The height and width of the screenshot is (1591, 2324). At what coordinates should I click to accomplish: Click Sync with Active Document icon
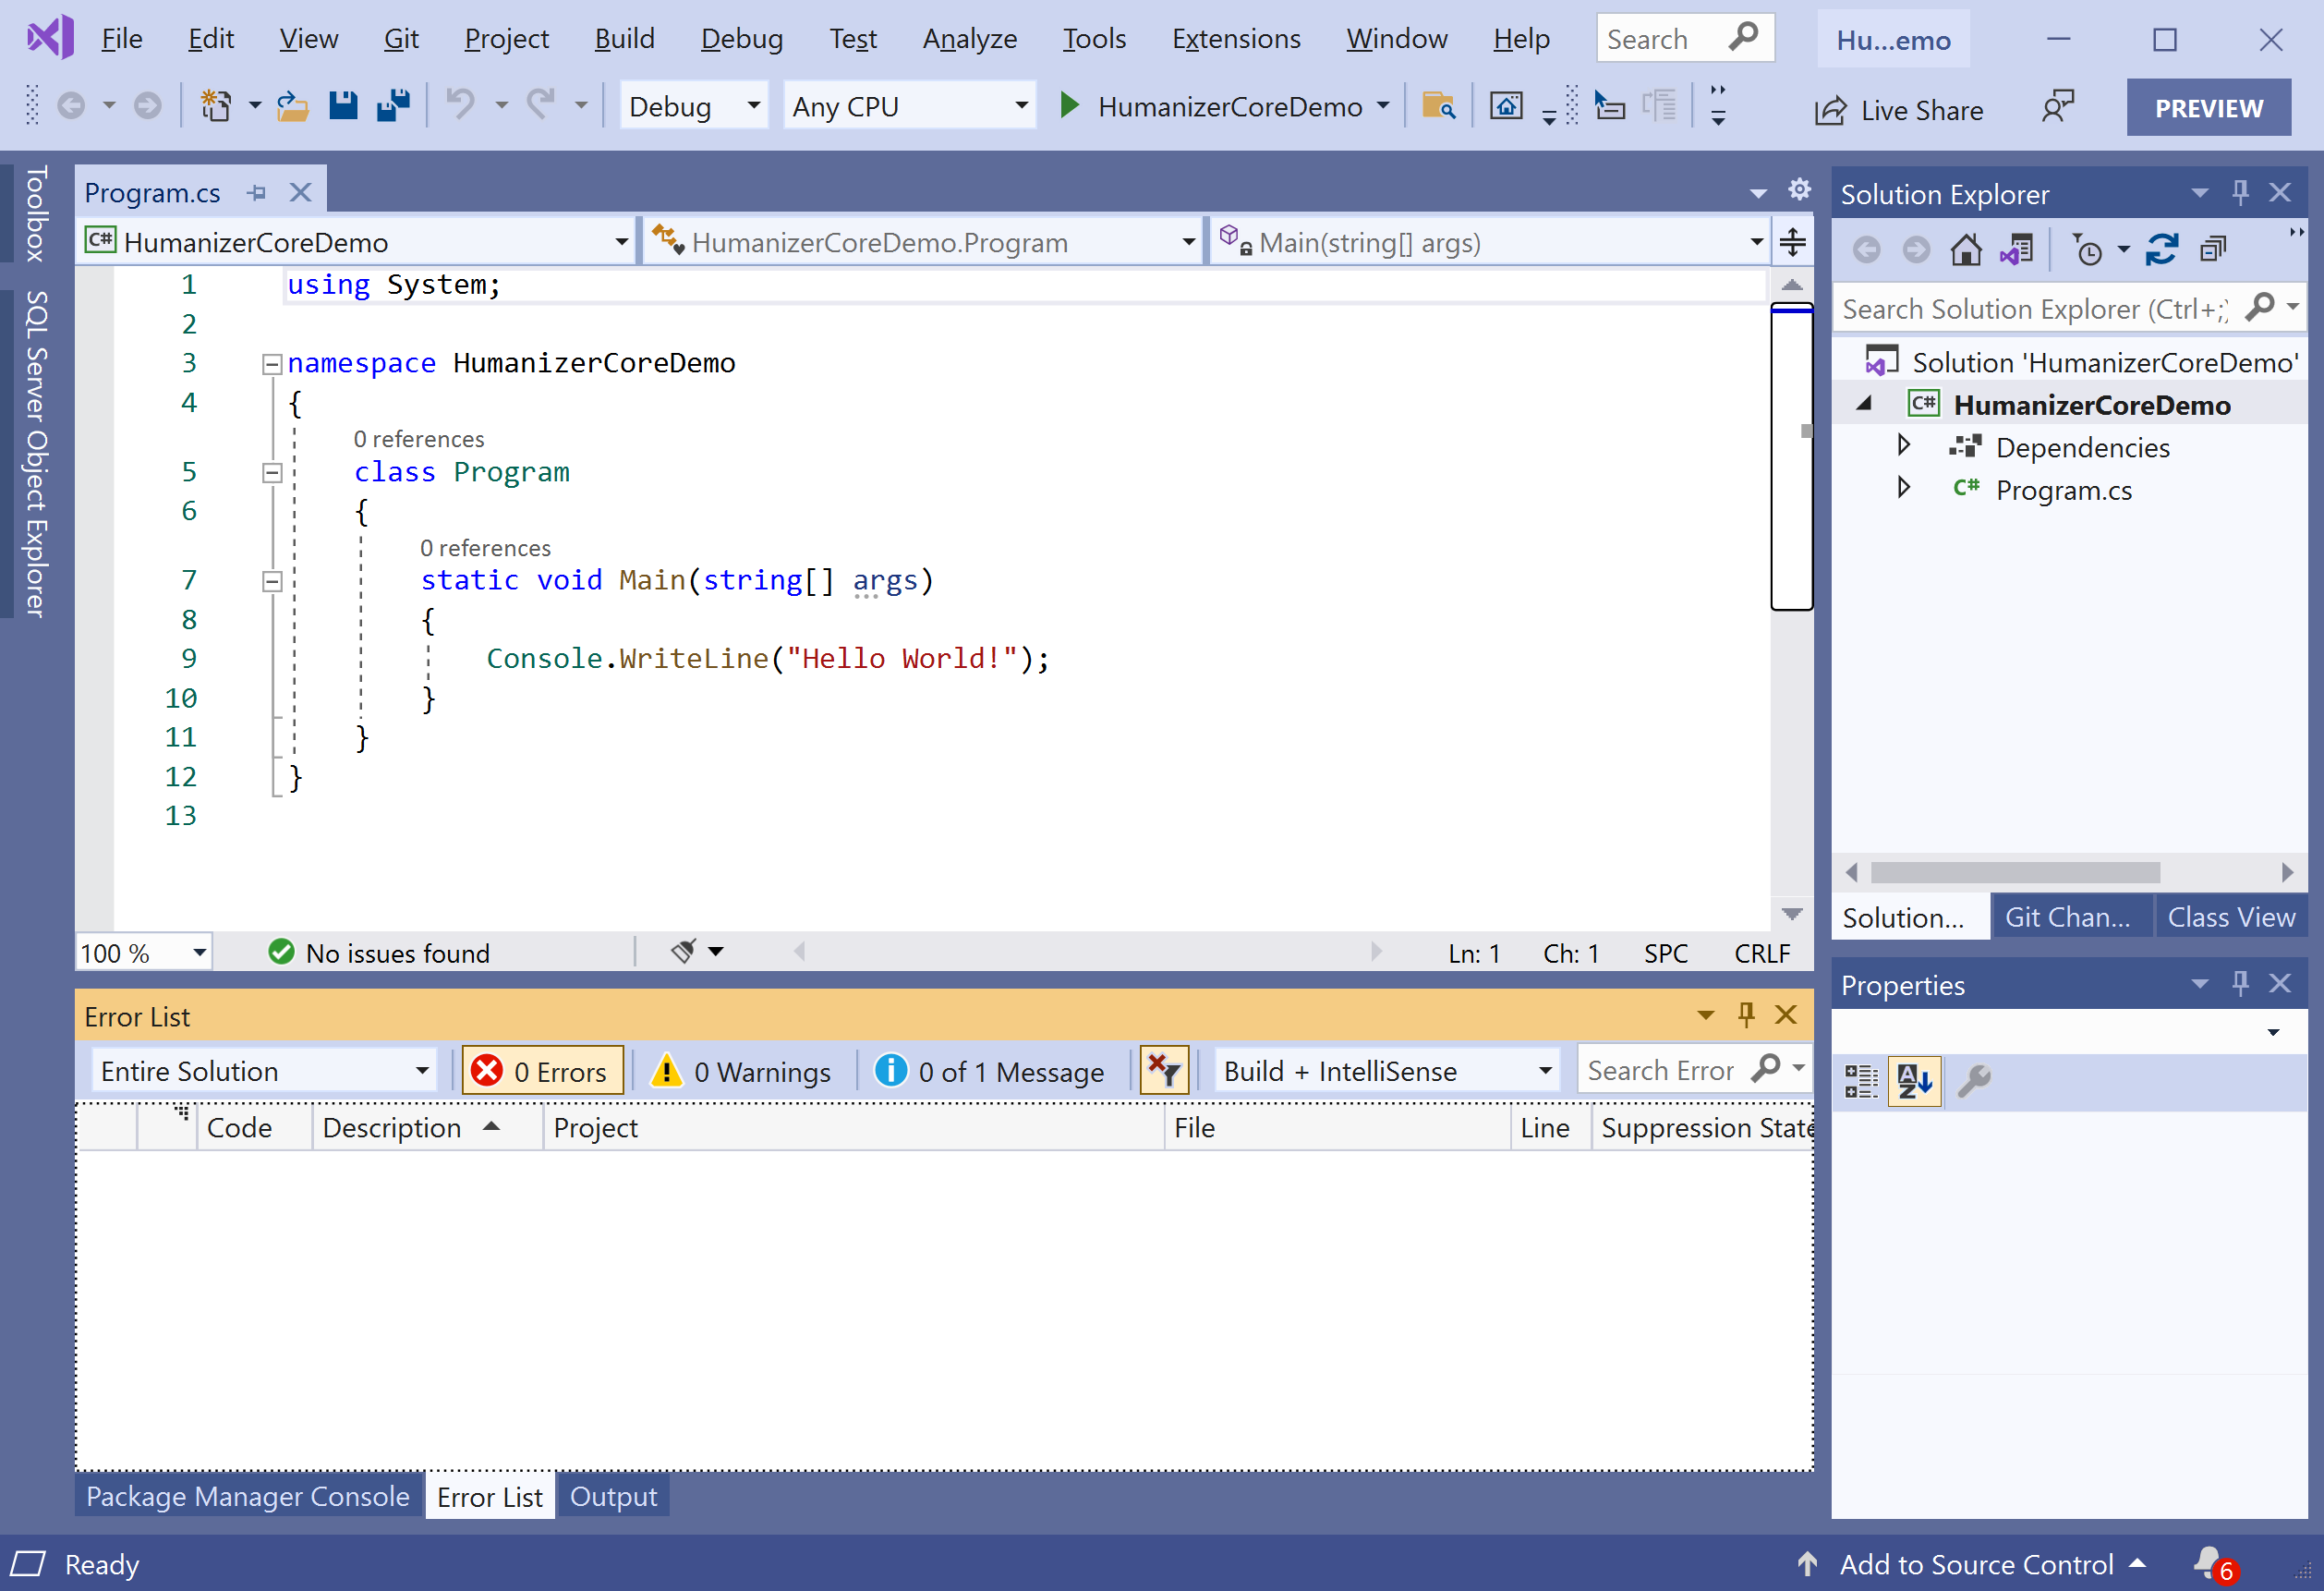2161,250
